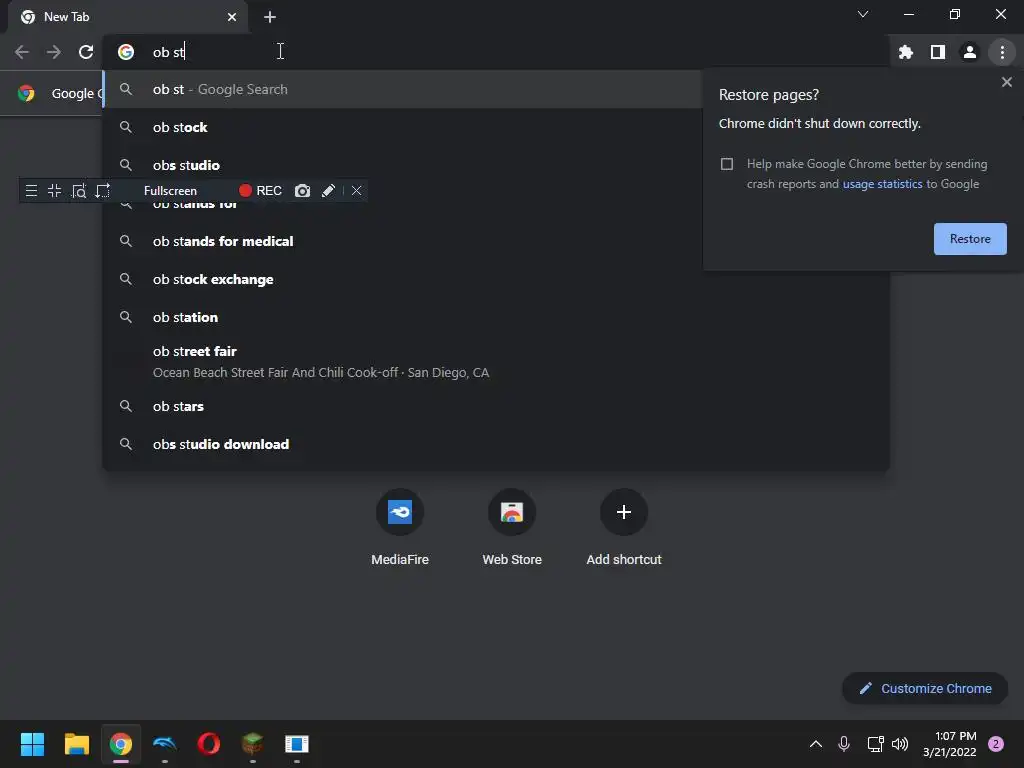Select 'ob st - Google Search' suggestion

pos(402,89)
